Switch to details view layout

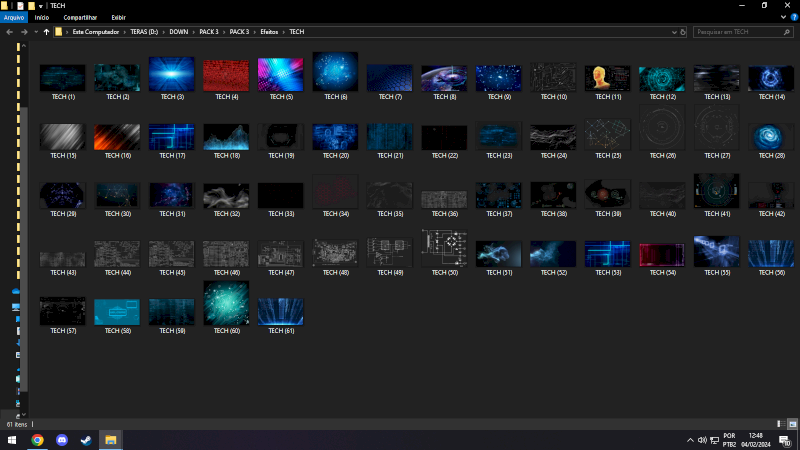779,424
